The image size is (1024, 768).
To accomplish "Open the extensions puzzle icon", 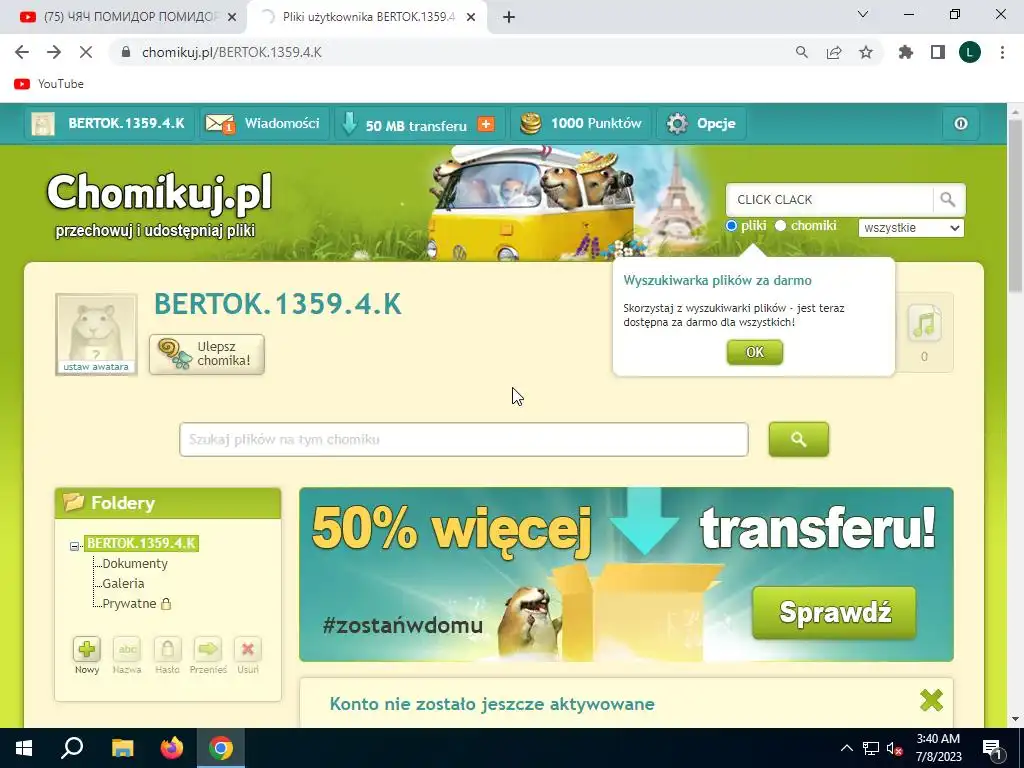I will pyautogui.click(x=905, y=52).
